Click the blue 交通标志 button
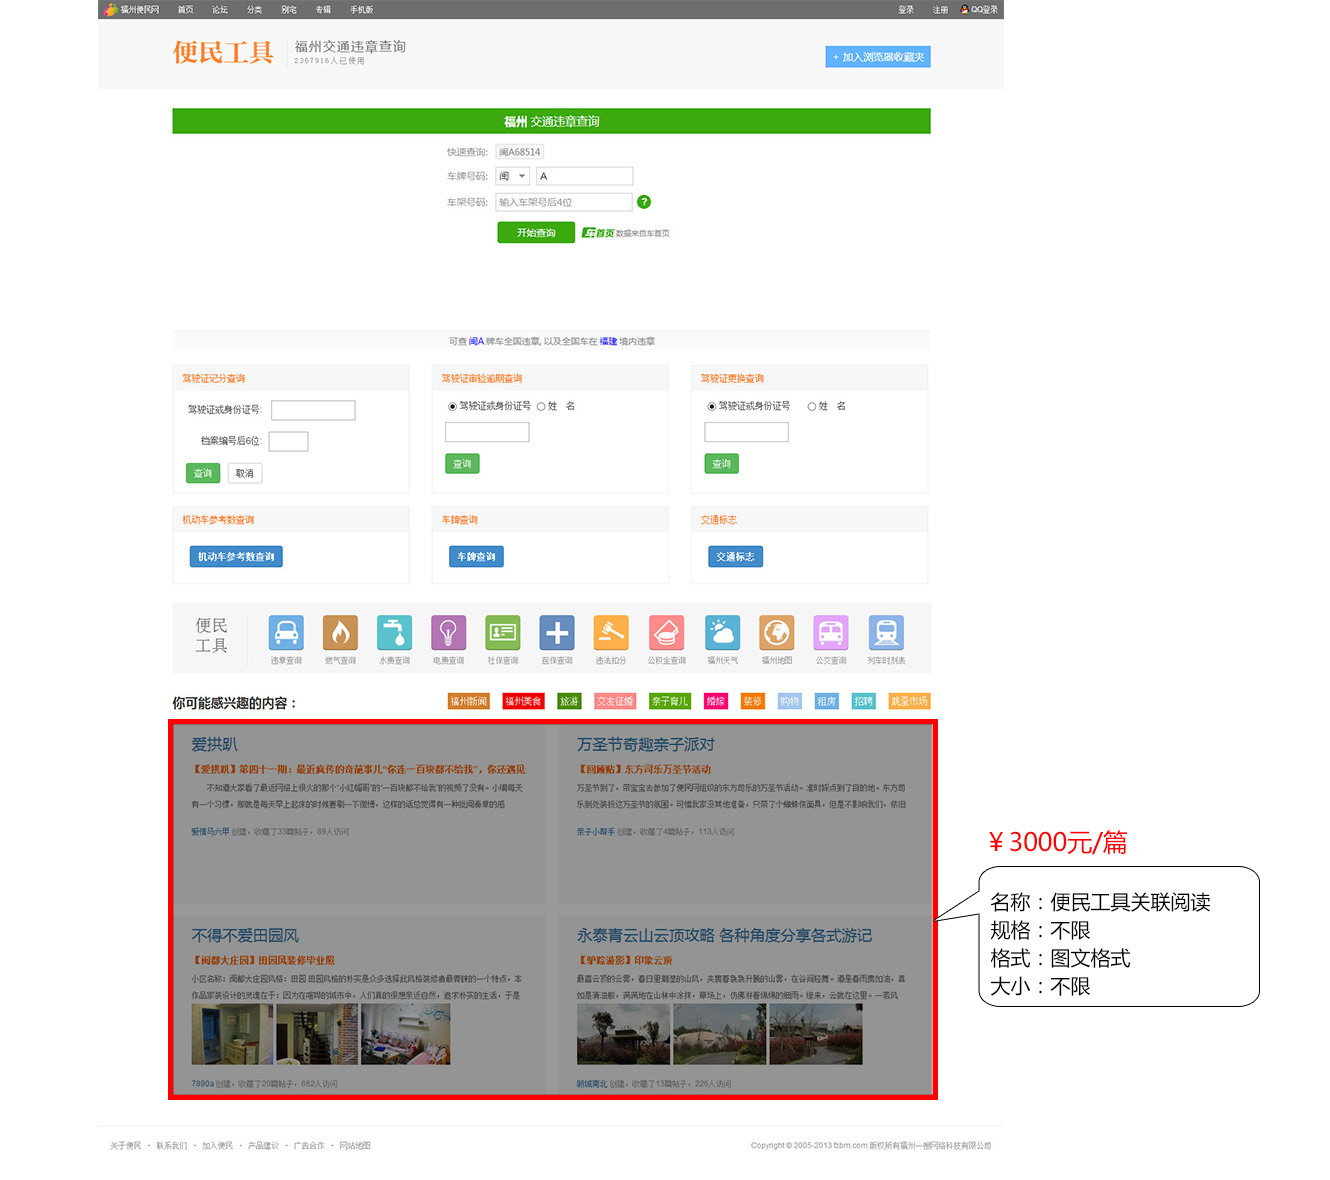Viewport: 1330px width, 1180px height. pyautogui.click(x=736, y=557)
